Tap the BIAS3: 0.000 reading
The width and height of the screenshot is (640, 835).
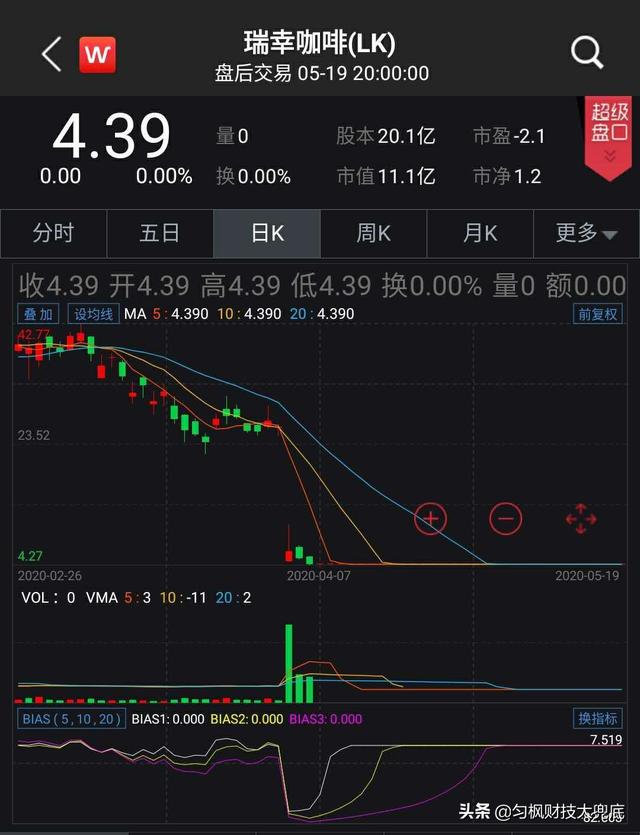pyautogui.click(x=325, y=719)
